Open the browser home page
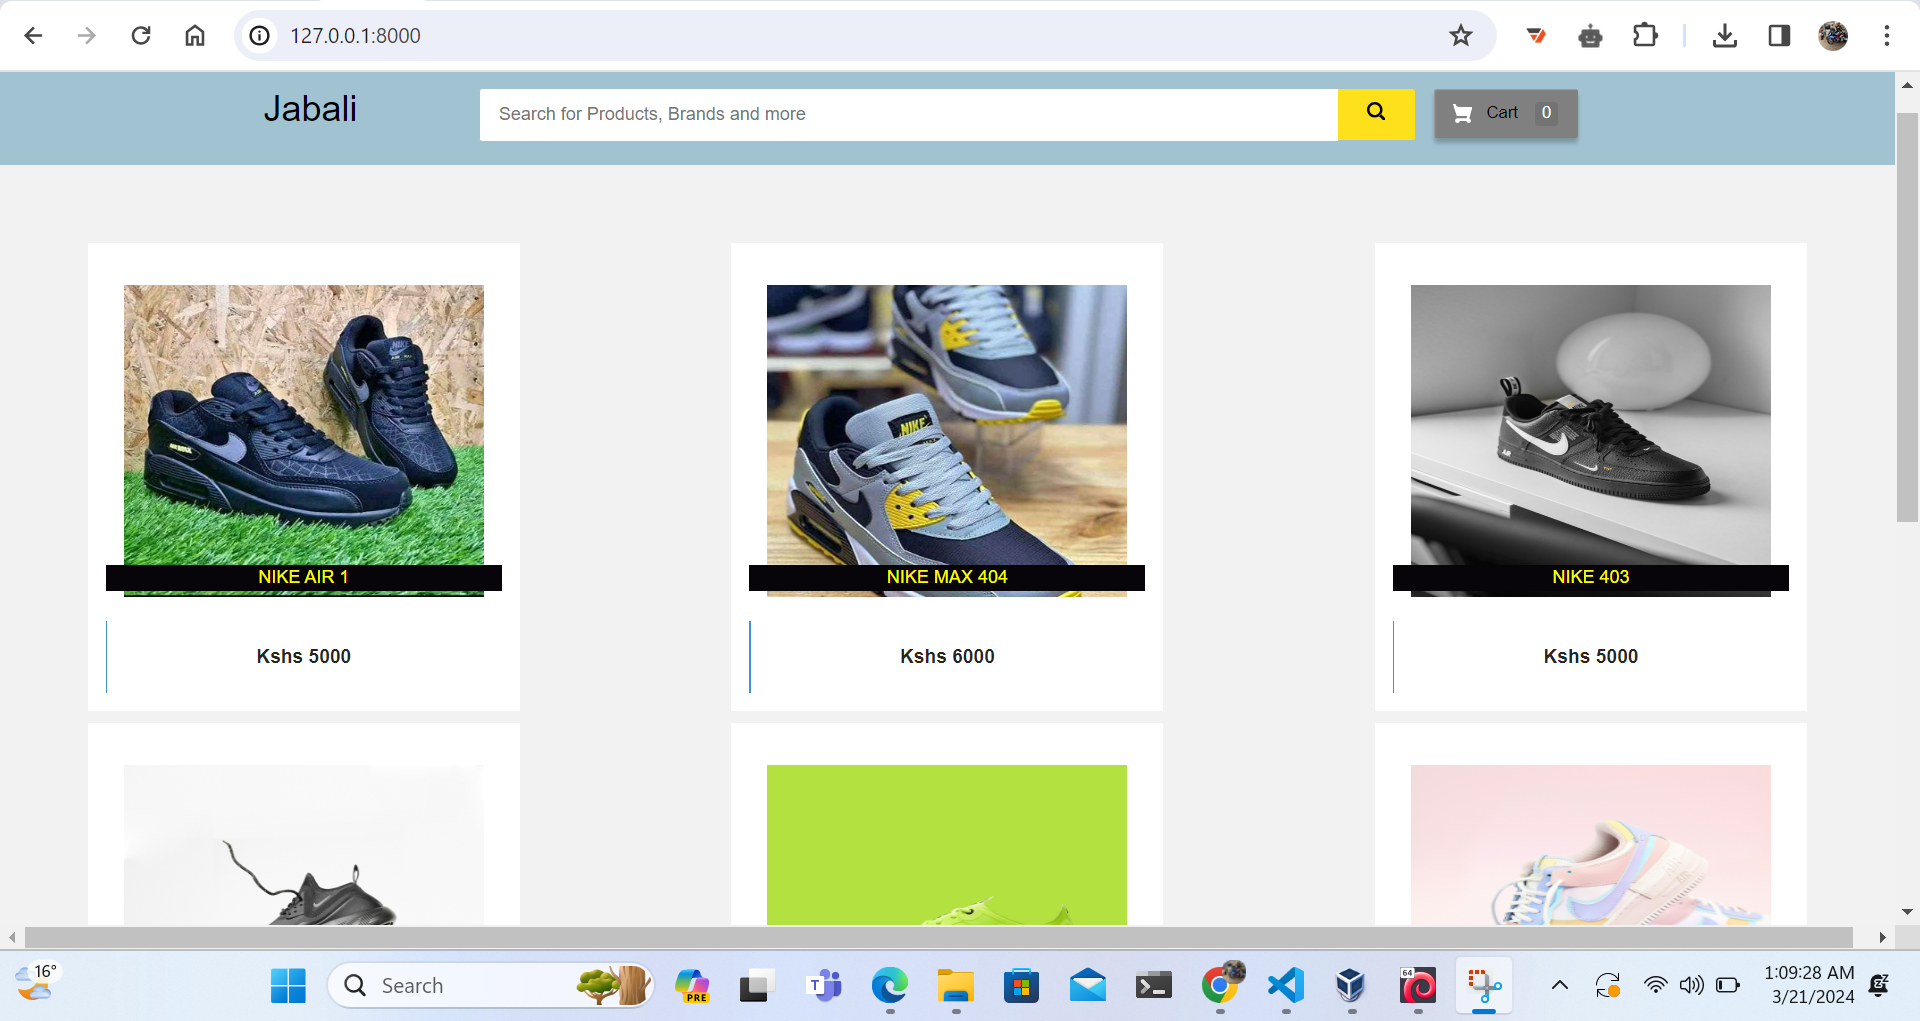This screenshot has height=1021, width=1920. point(195,36)
